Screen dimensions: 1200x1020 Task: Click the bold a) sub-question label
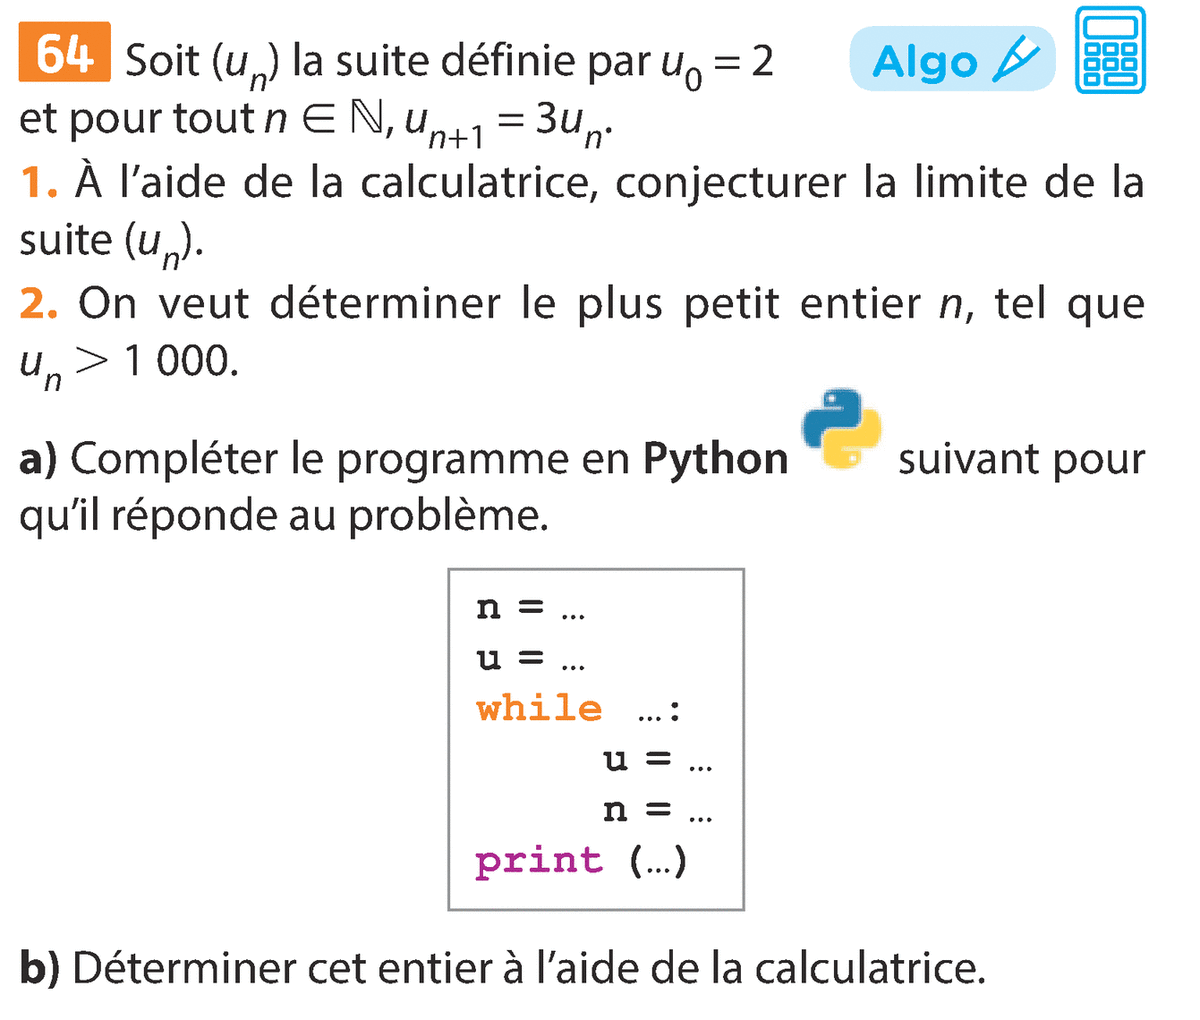(x=38, y=459)
